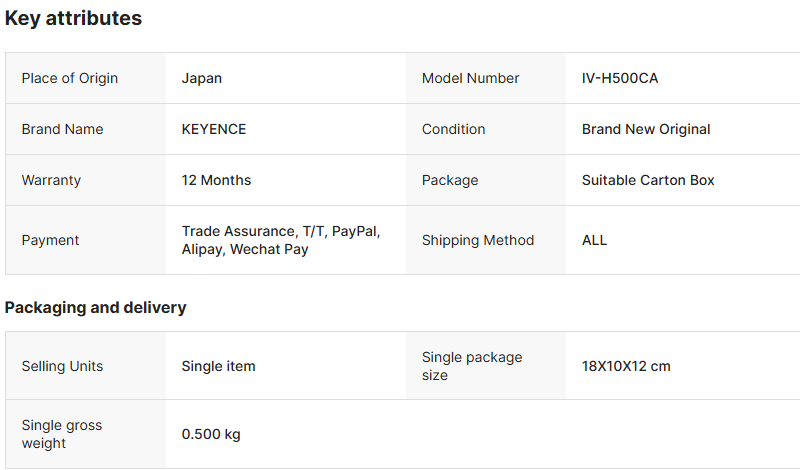Select the Model Number label
The image size is (800, 470).
click(x=470, y=78)
